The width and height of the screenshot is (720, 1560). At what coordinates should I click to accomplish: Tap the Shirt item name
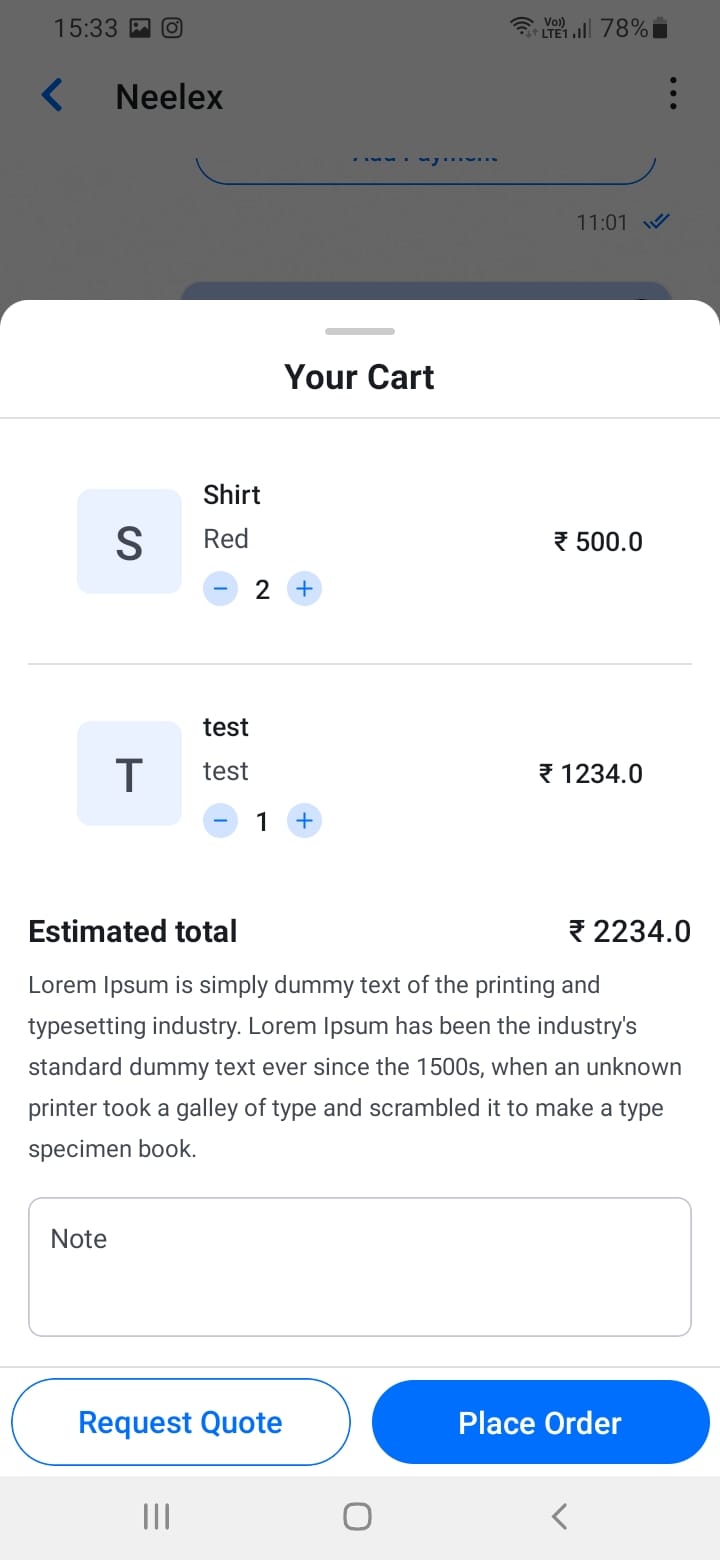pyautogui.click(x=232, y=495)
